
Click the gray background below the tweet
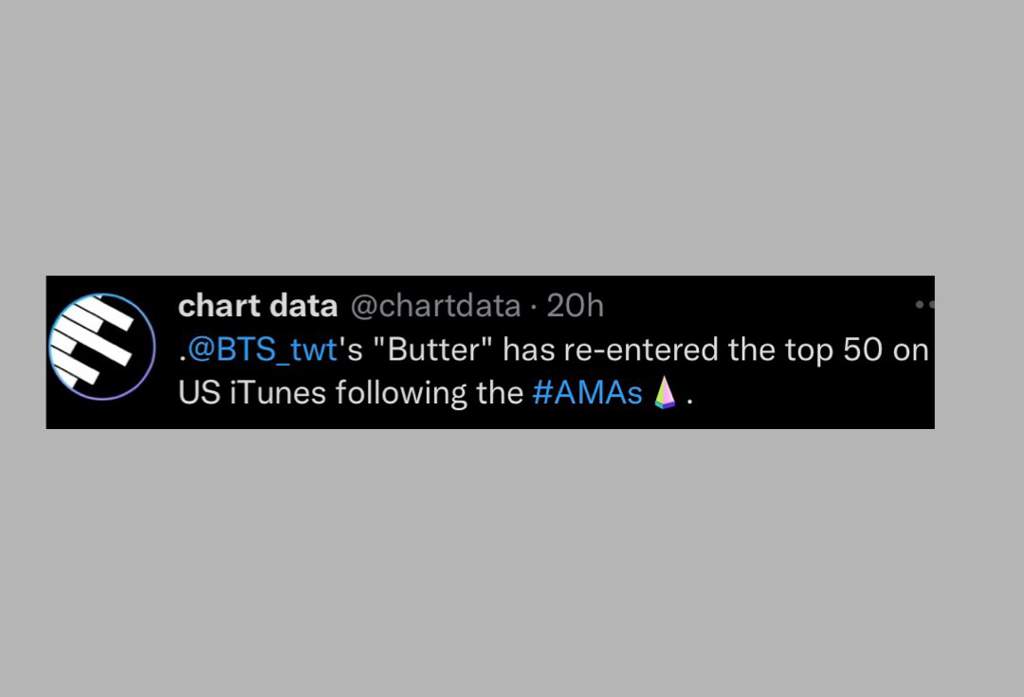pos(512,563)
